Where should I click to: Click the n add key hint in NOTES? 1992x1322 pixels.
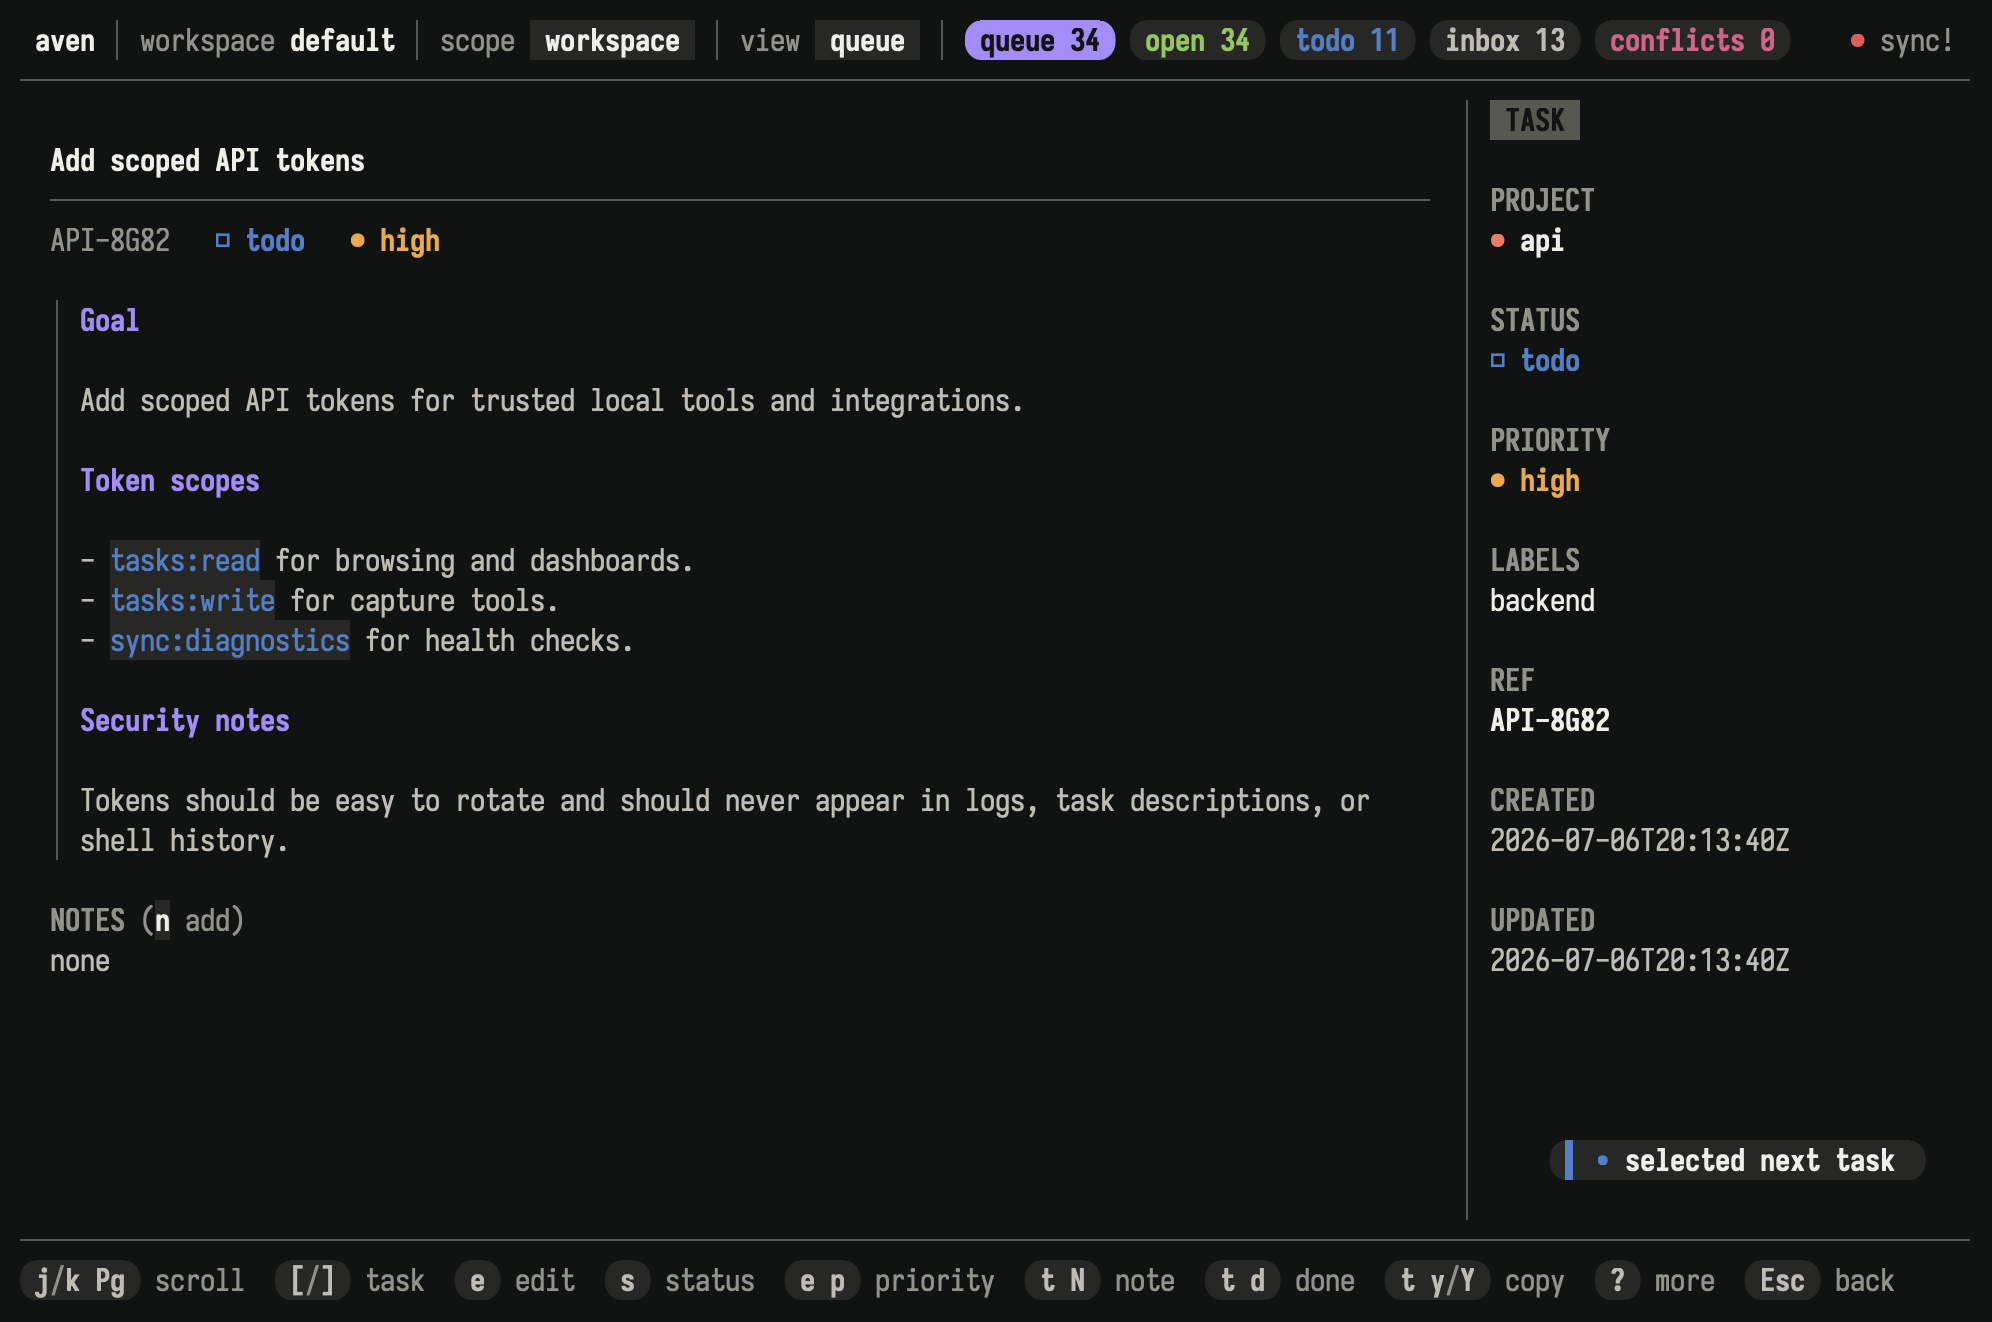(x=162, y=921)
